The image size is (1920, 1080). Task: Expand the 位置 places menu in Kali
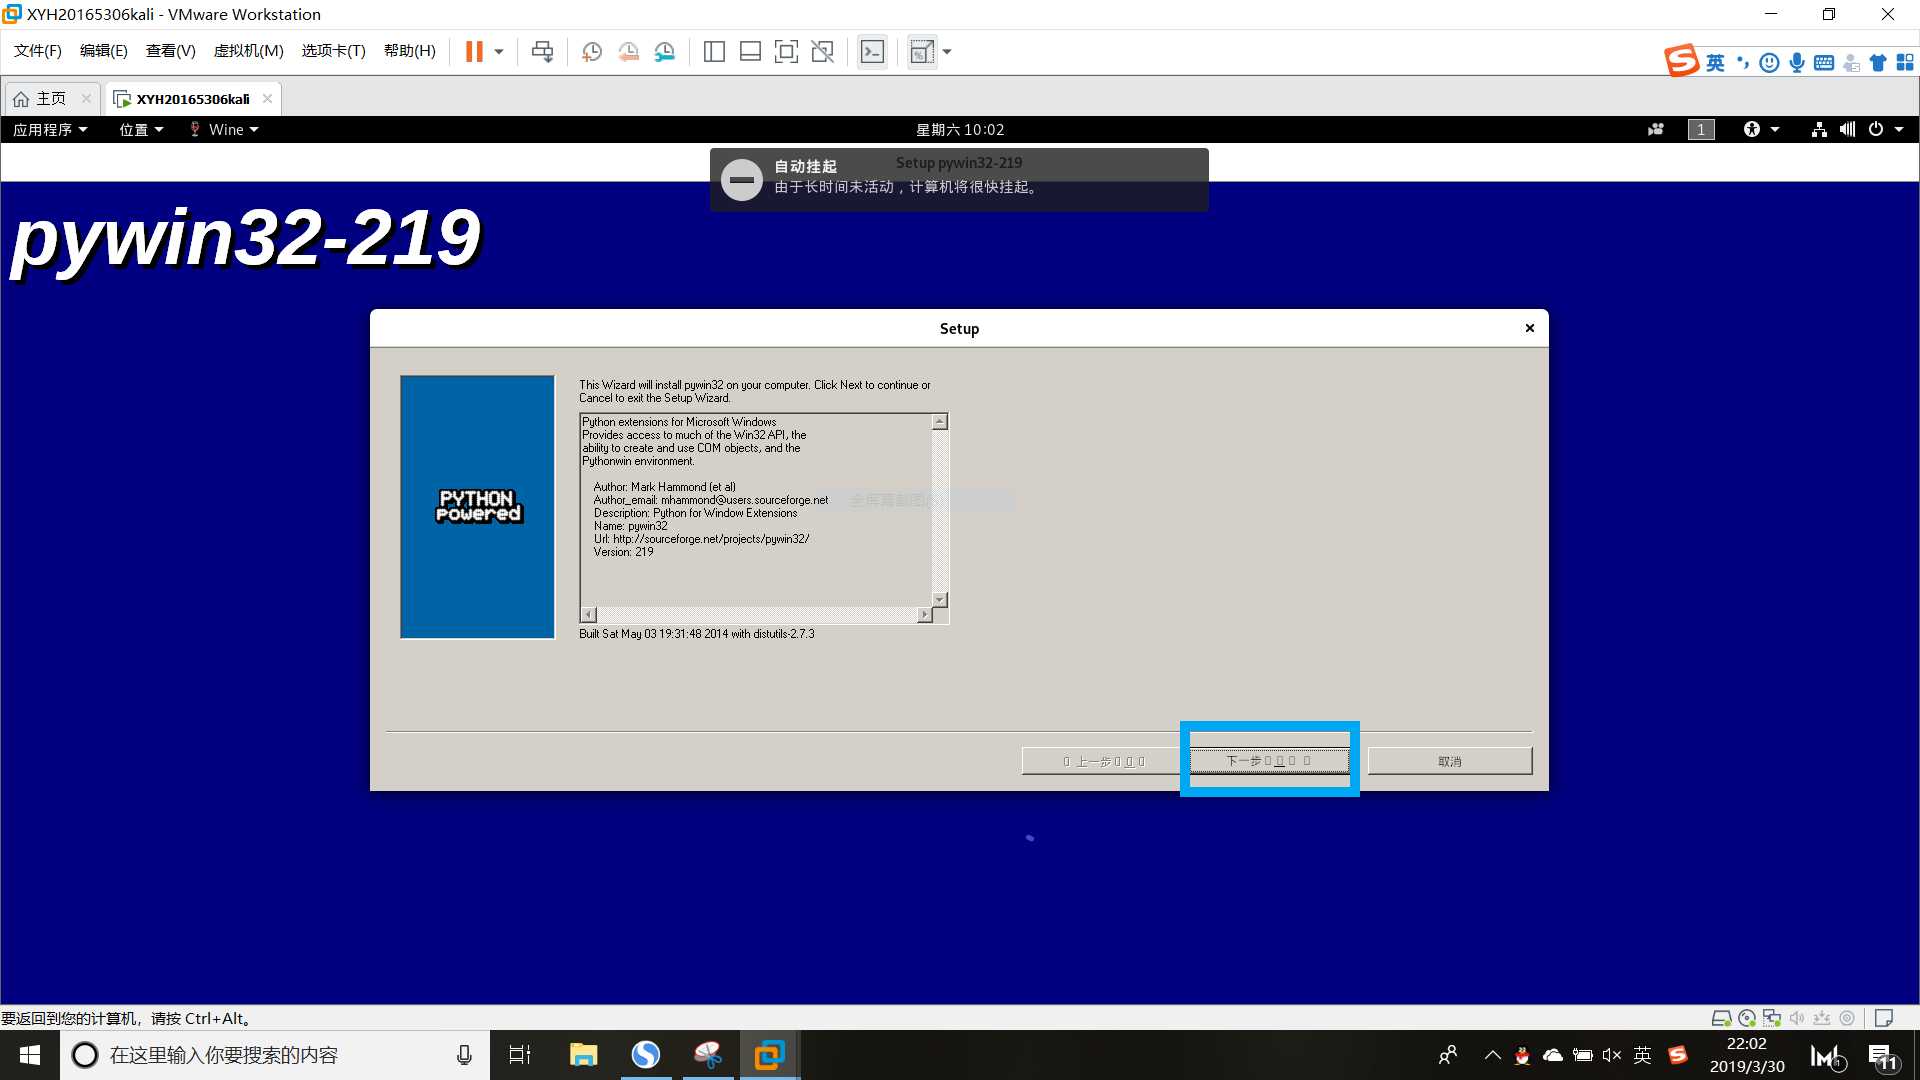pyautogui.click(x=141, y=130)
